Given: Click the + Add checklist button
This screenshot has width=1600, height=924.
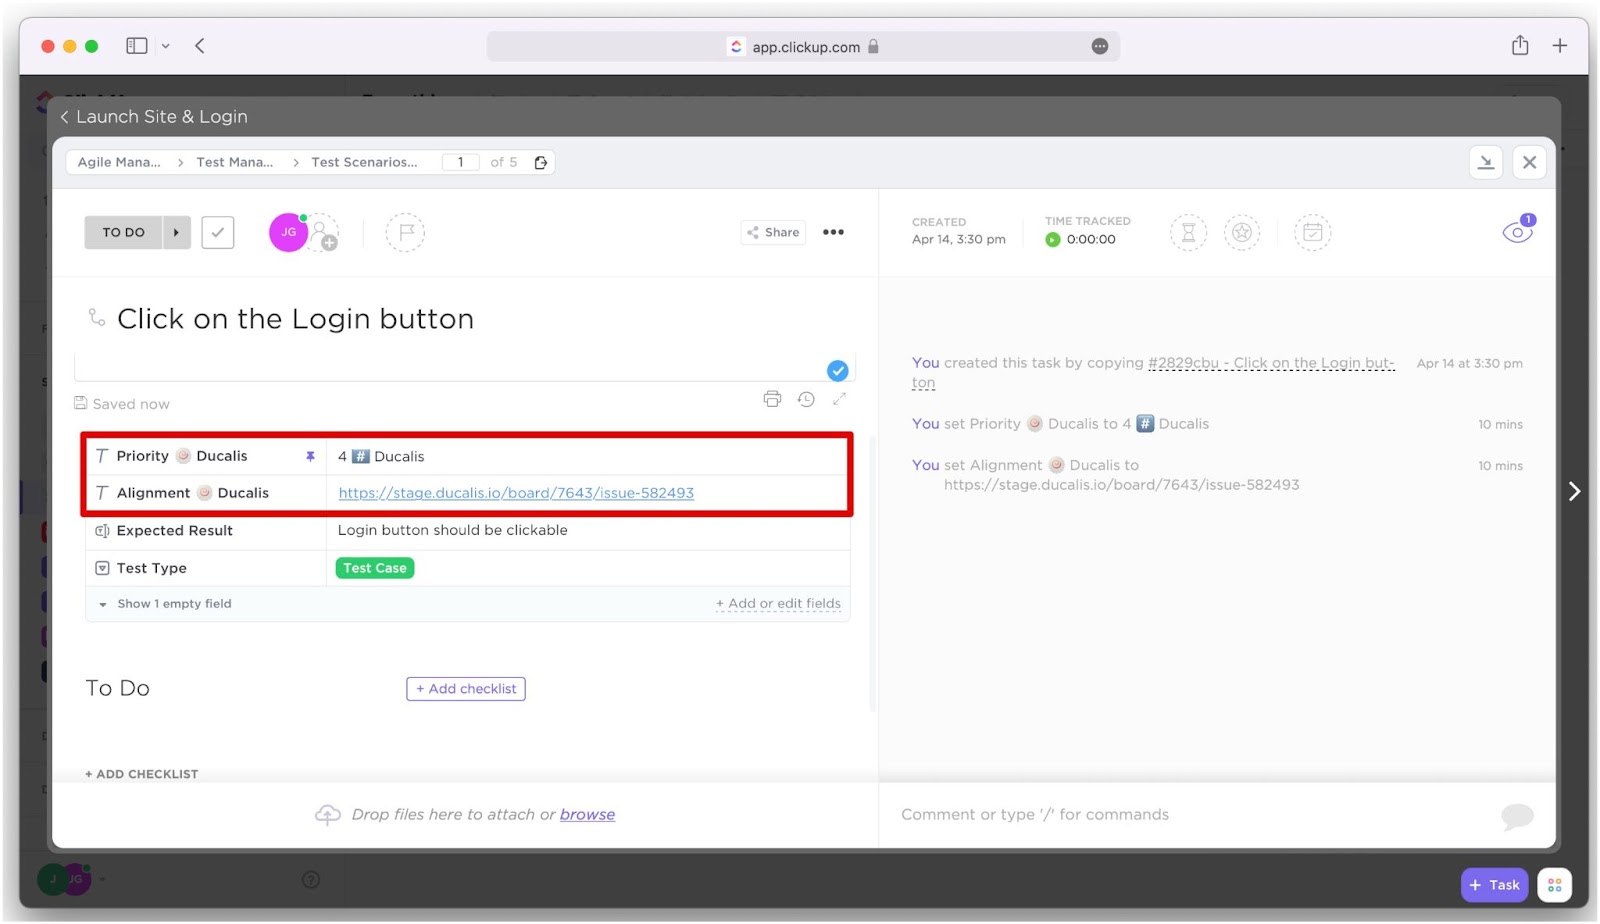Looking at the screenshot, I should tap(466, 689).
